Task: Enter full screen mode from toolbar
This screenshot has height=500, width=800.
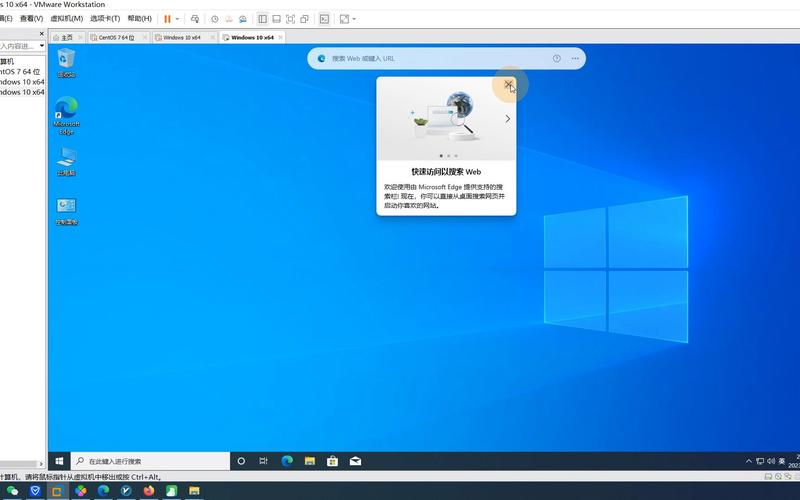Action: pyautogui.click(x=290, y=19)
